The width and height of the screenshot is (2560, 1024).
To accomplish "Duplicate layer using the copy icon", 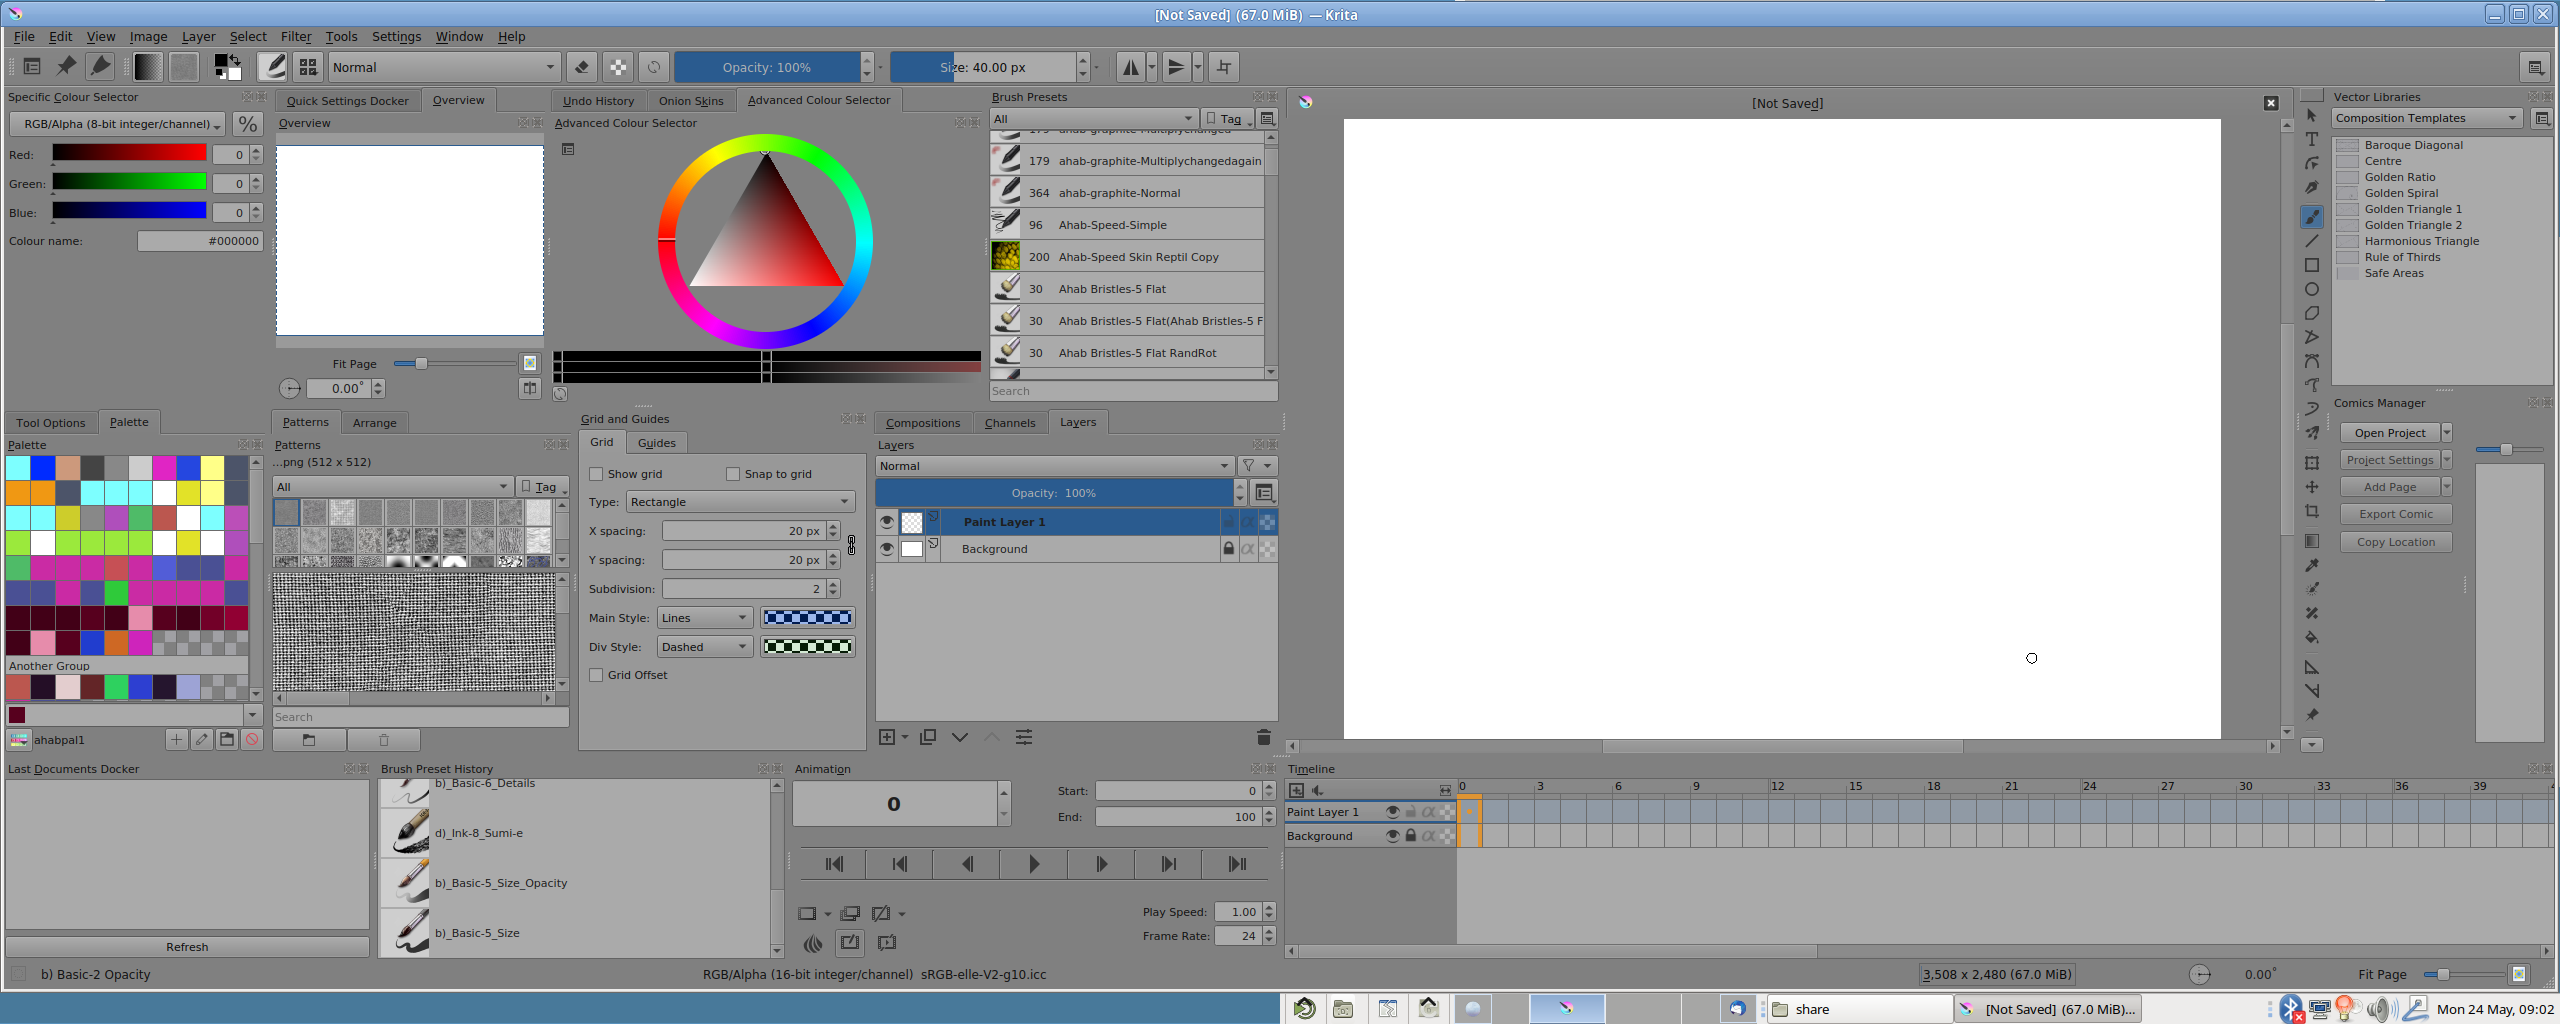I will 928,737.
